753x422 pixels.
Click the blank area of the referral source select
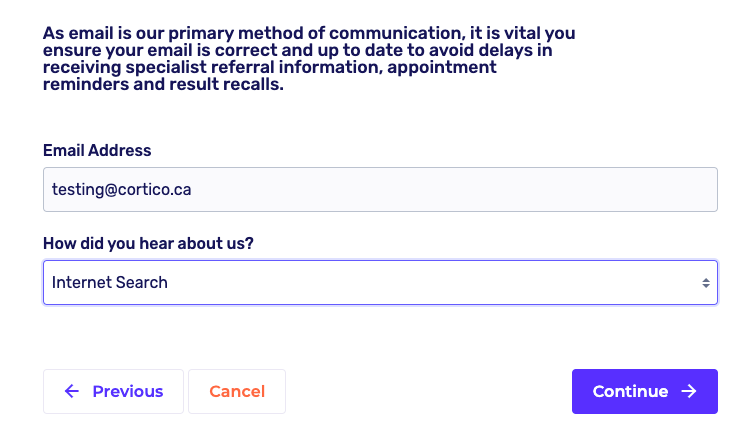[x=450, y=283]
